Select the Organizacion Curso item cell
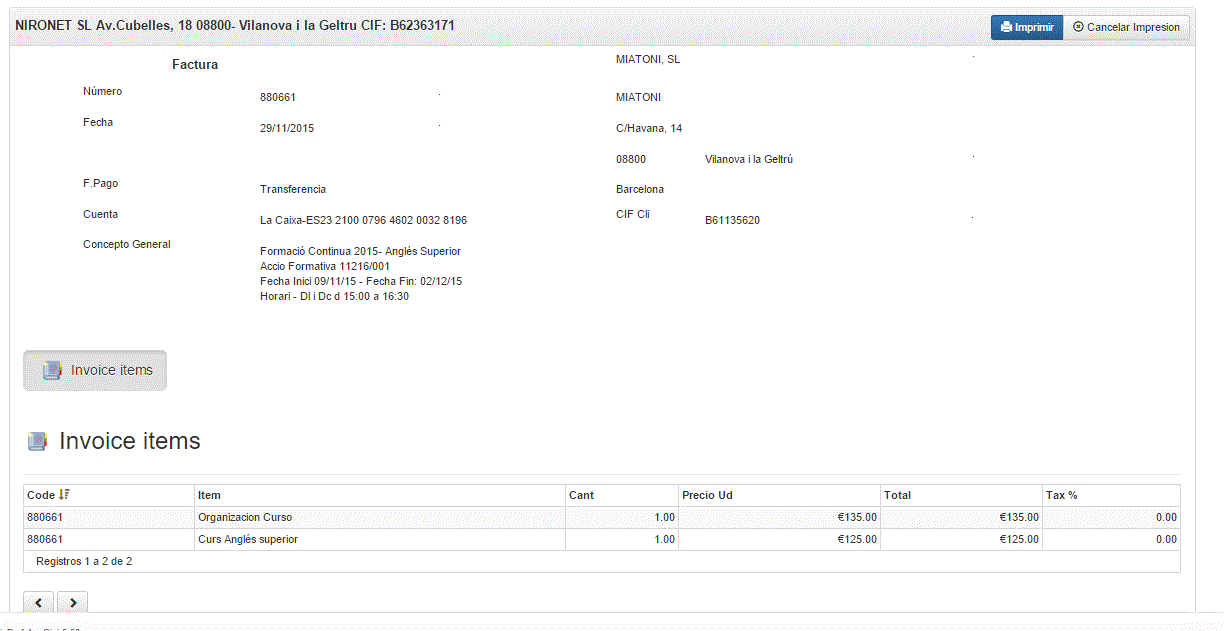 pyautogui.click(x=380, y=517)
